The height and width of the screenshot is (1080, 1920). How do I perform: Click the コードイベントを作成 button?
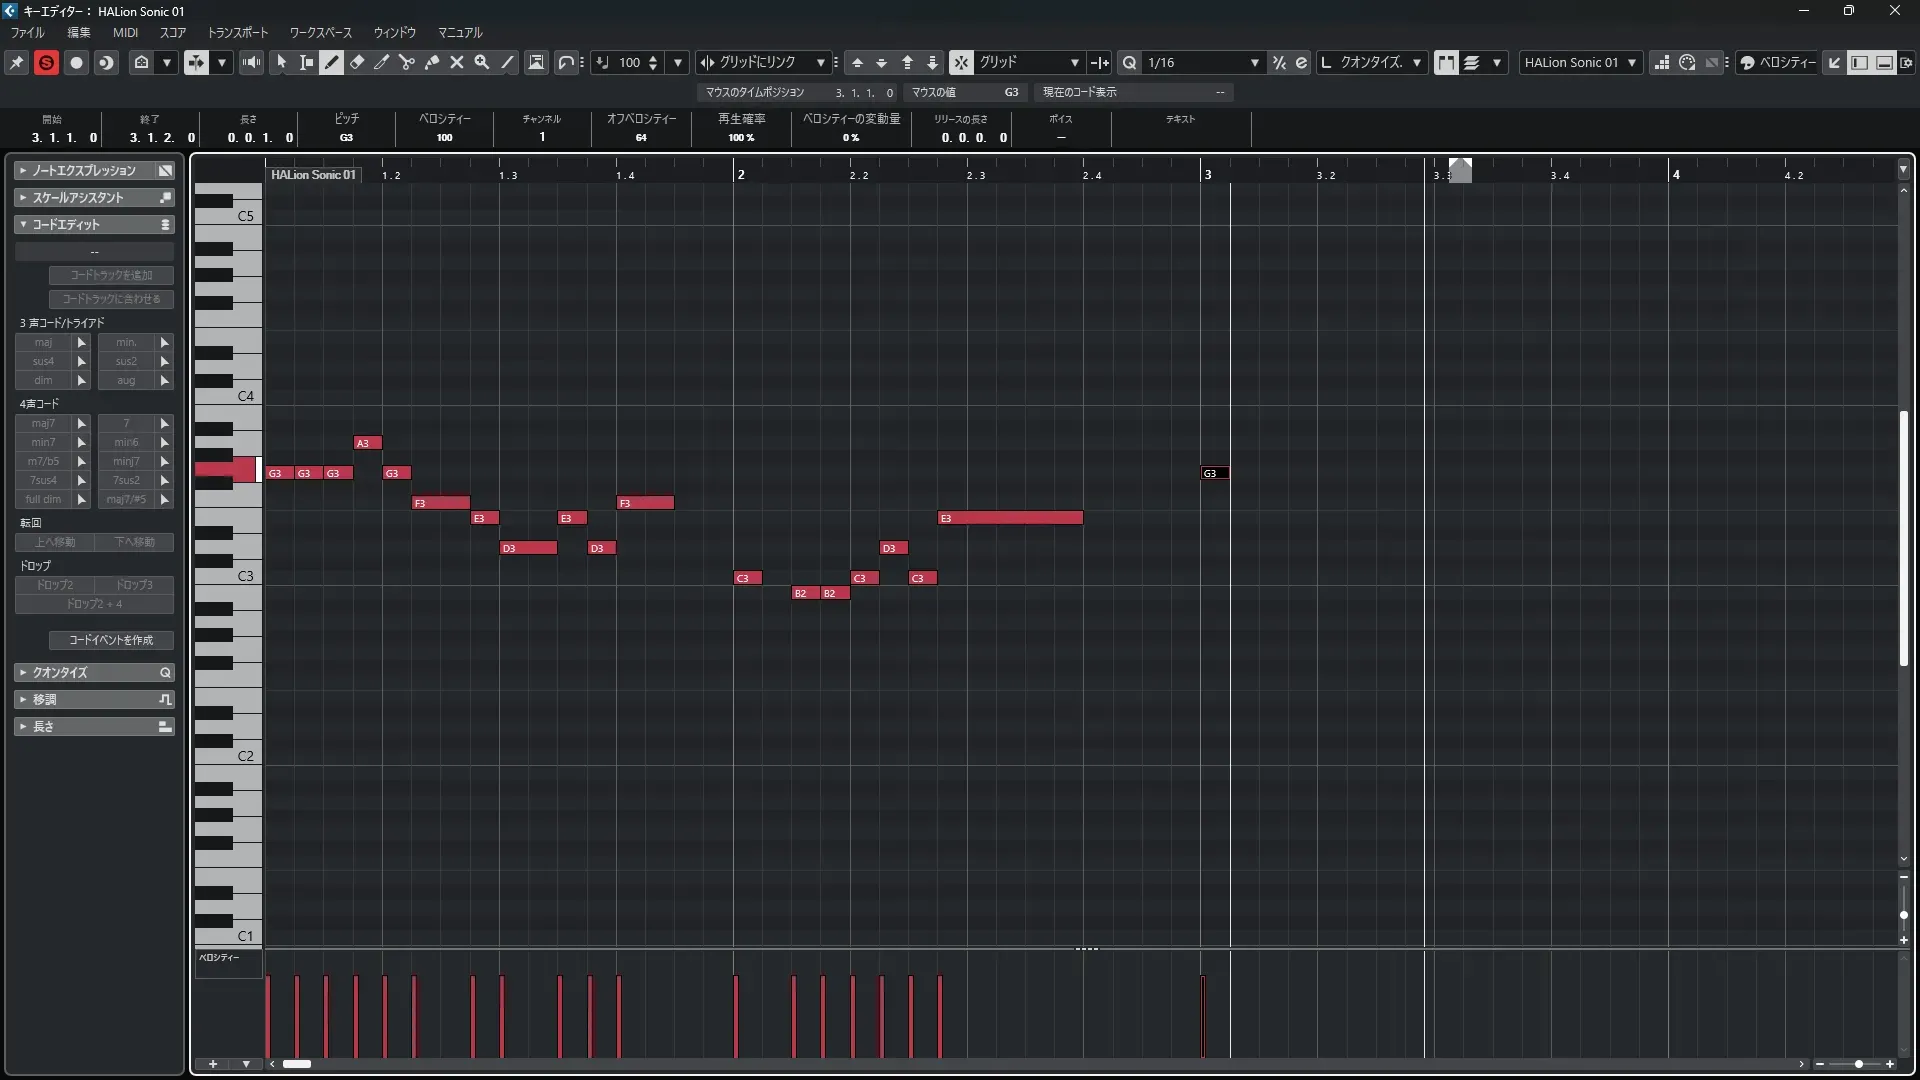(111, 640)
